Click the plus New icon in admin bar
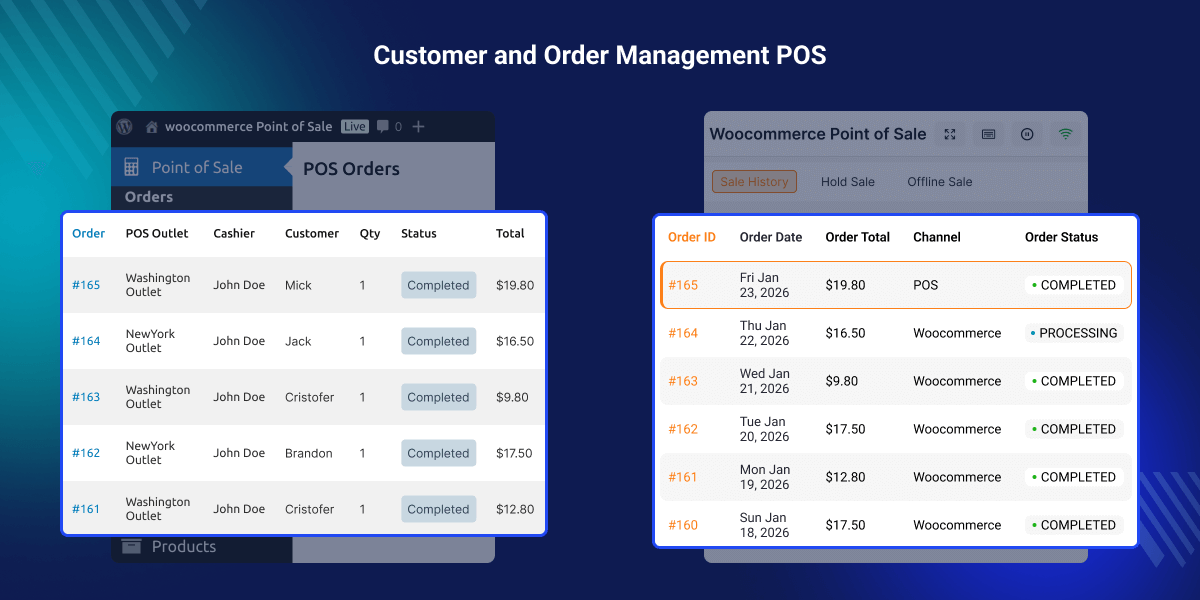1200x600 pixels. 418,126
